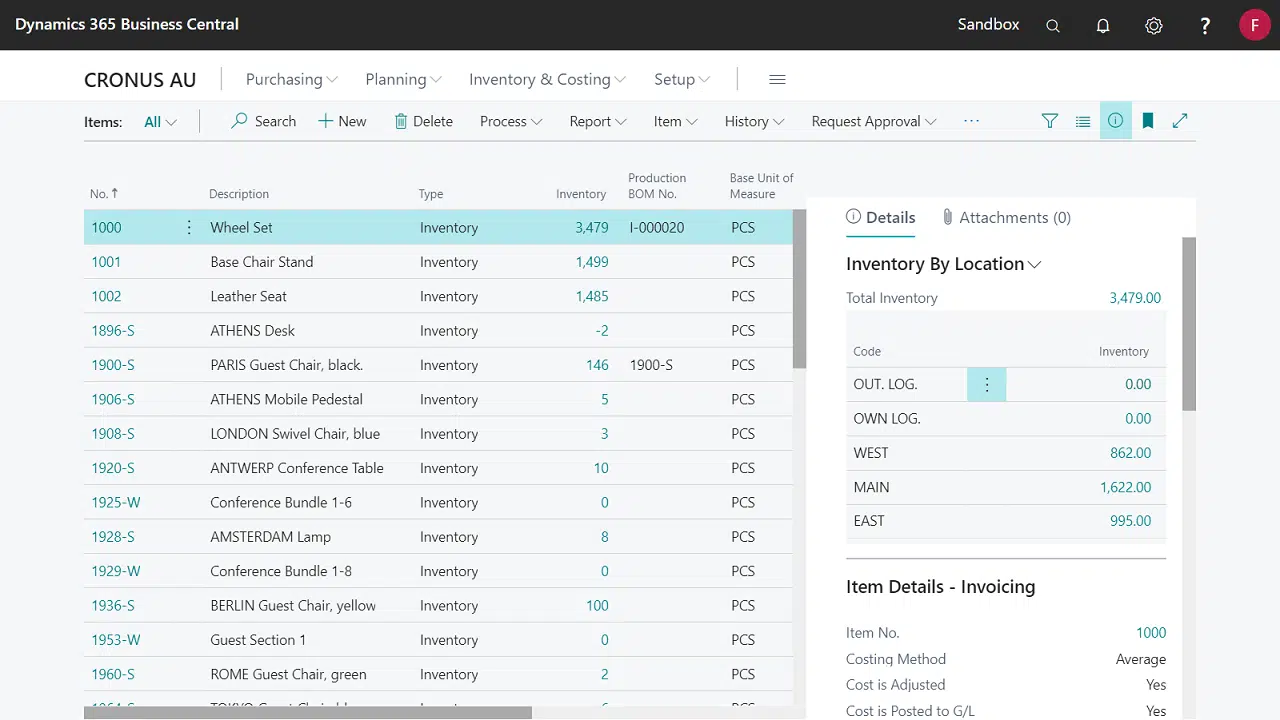Open the global search magnifier icon
Viewport: 1280px width, 720px height.
(1053, 26)
